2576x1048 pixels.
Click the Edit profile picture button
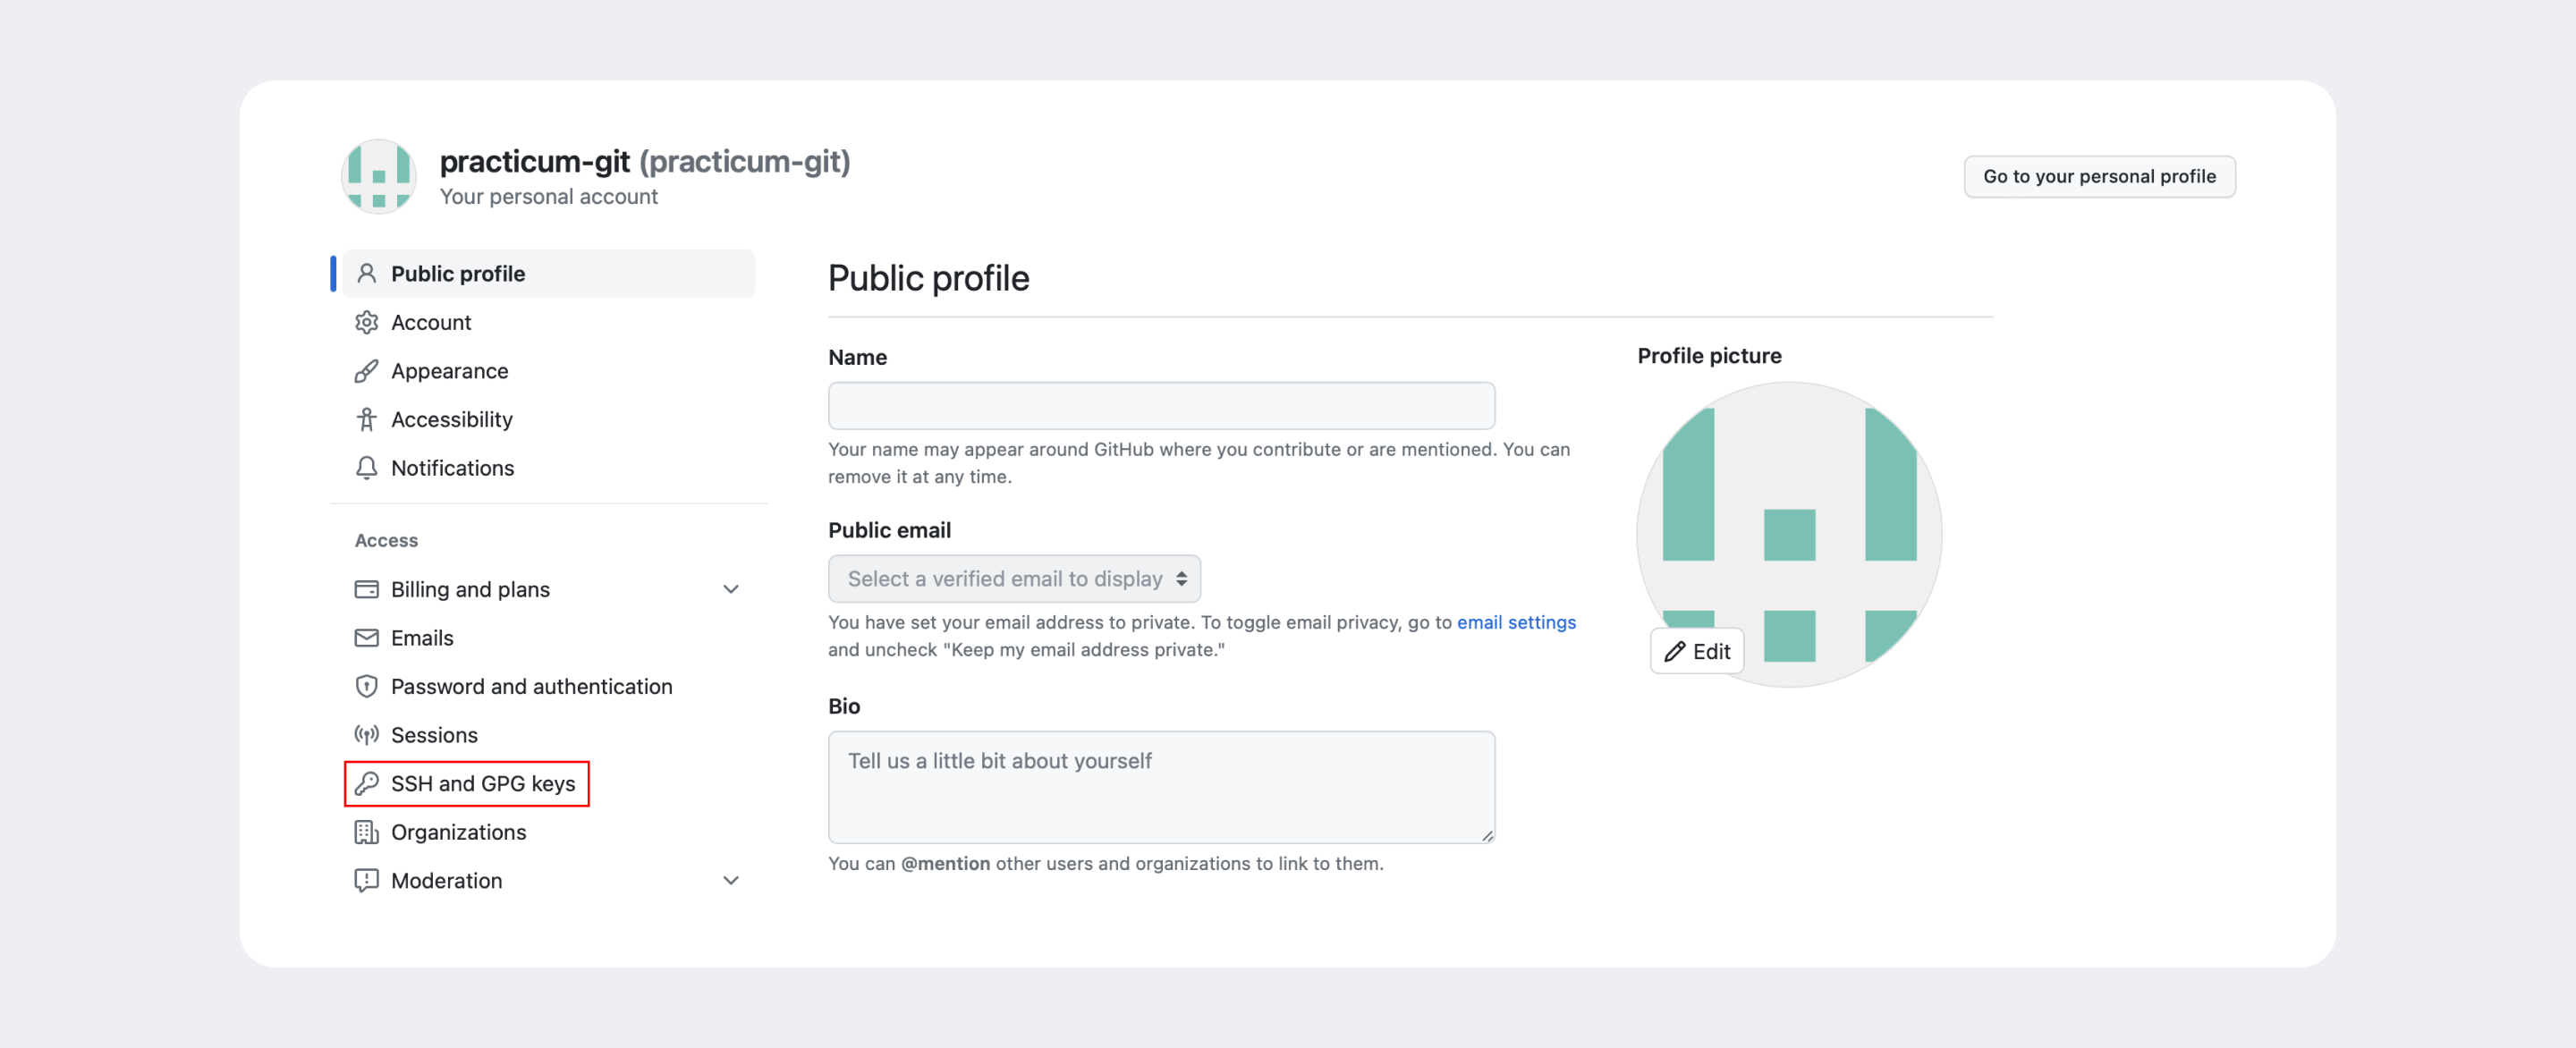(x=1696, y=651)
